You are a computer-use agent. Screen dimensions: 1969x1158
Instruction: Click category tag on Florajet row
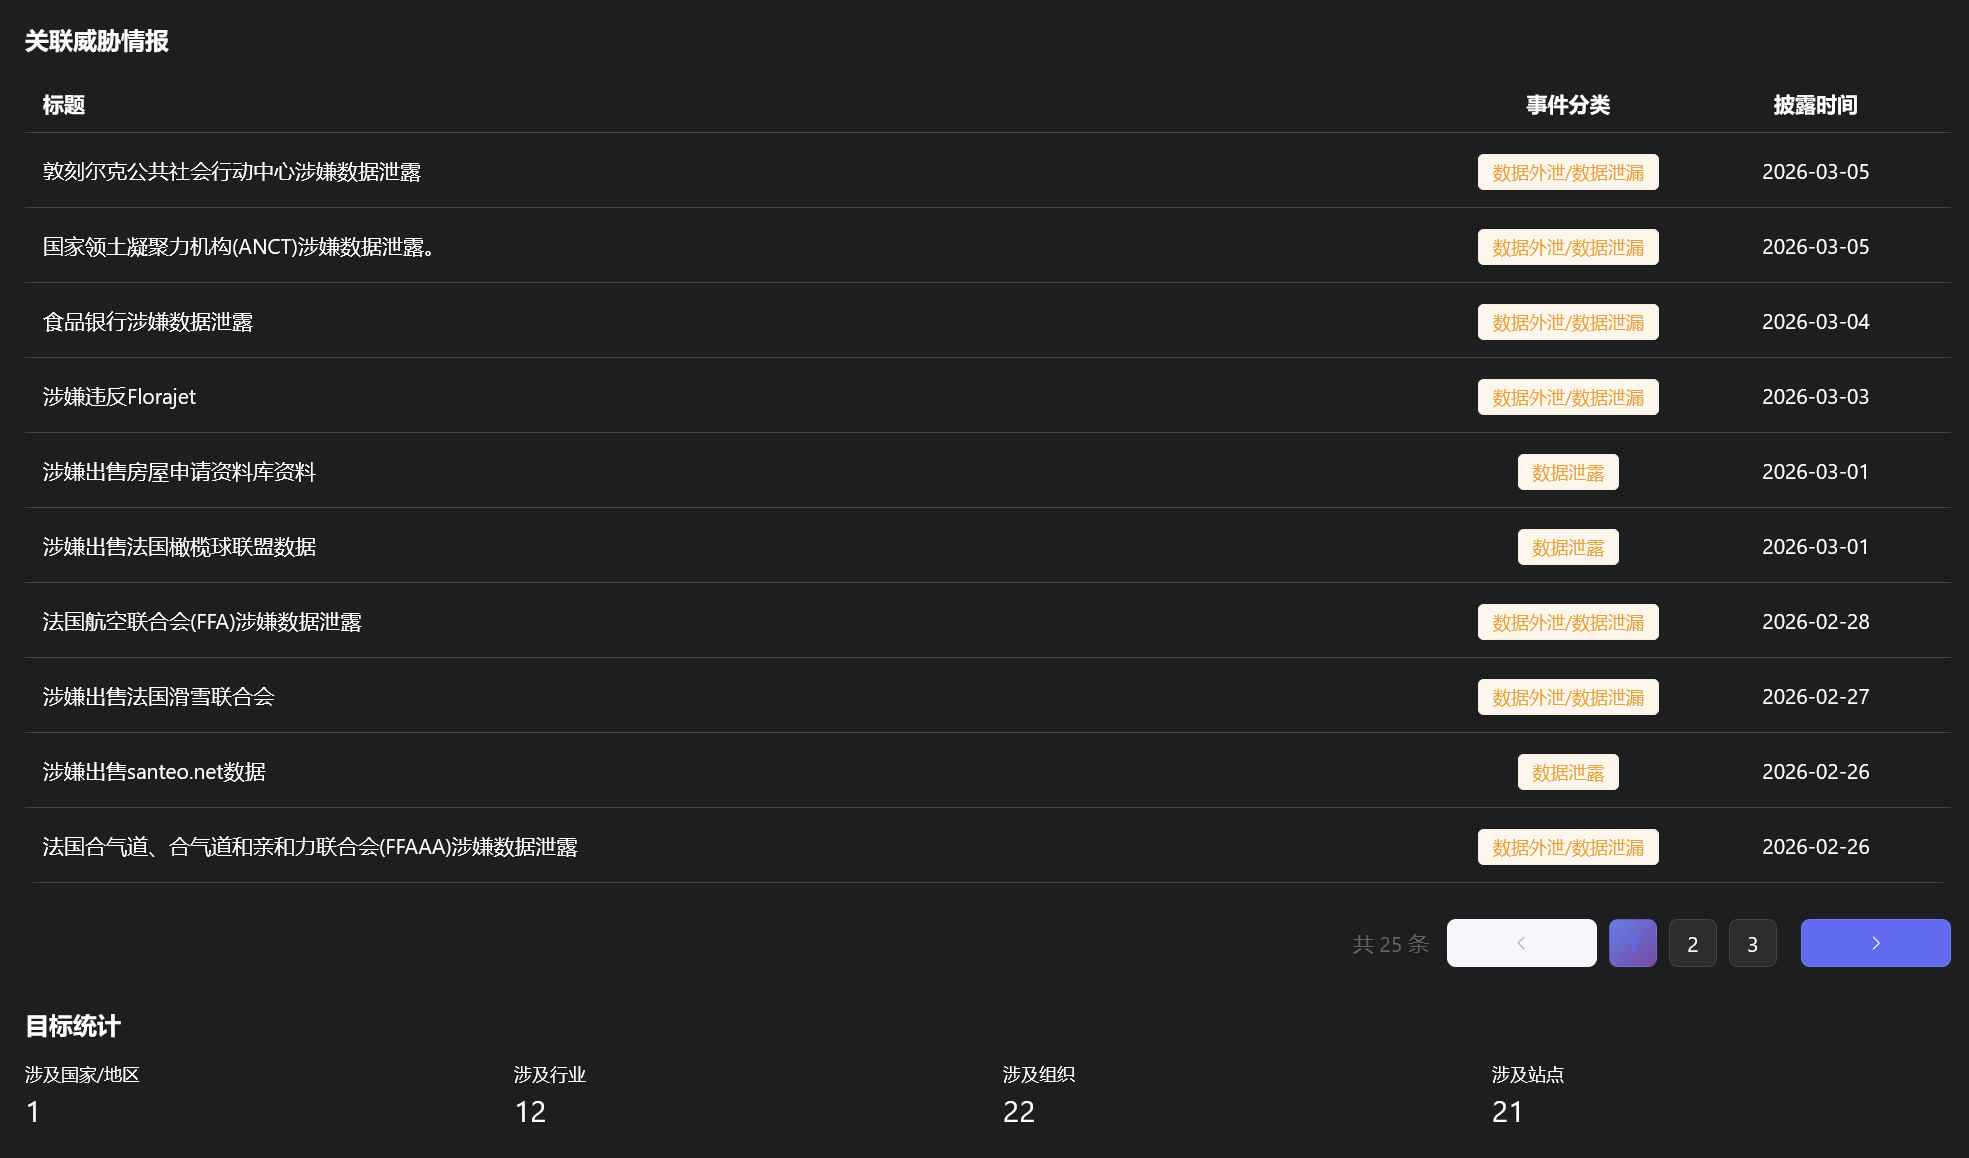coord(1567,397)
